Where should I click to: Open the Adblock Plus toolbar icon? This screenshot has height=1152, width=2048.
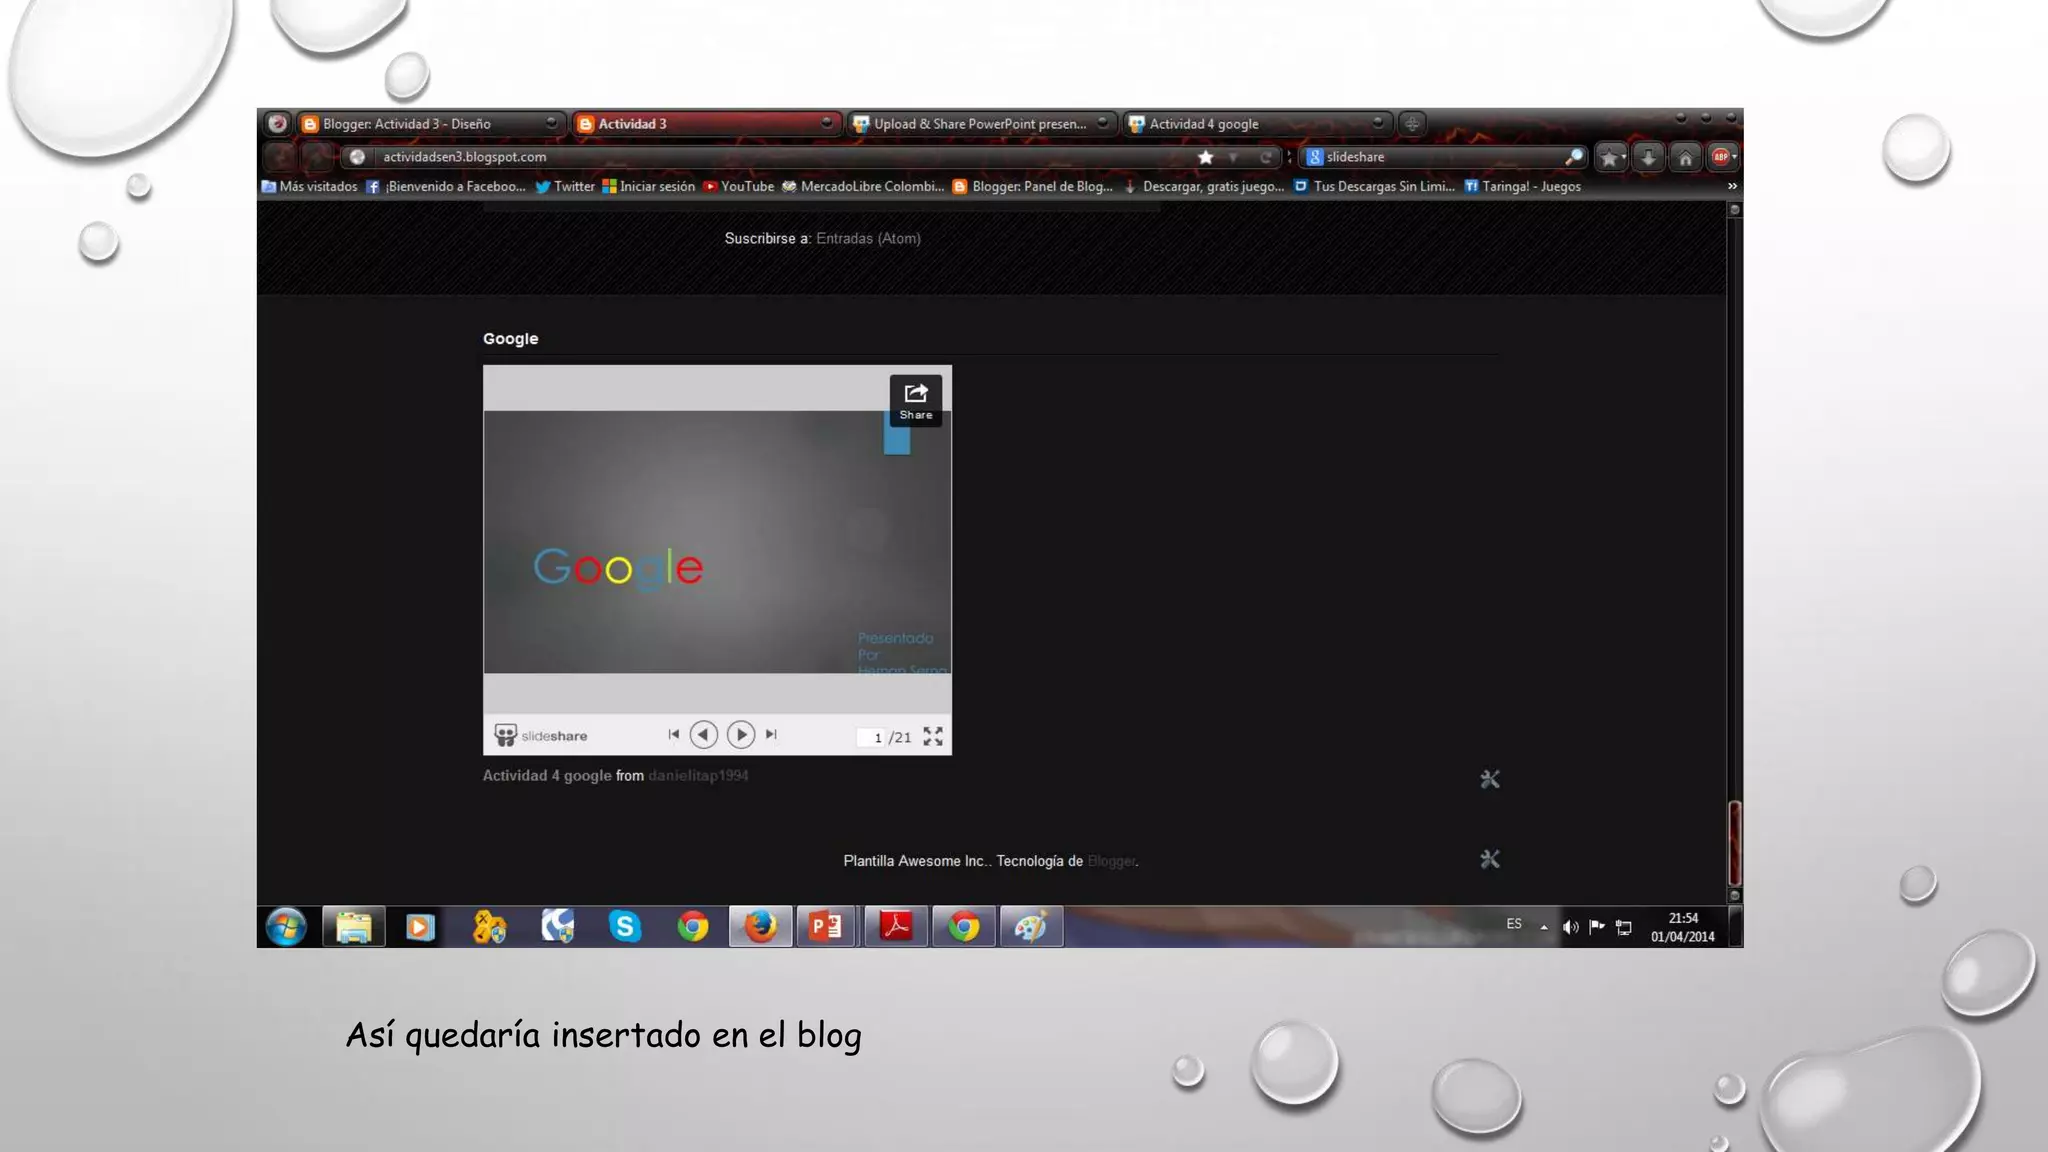pyautogui.click(x=1723, y=157)
